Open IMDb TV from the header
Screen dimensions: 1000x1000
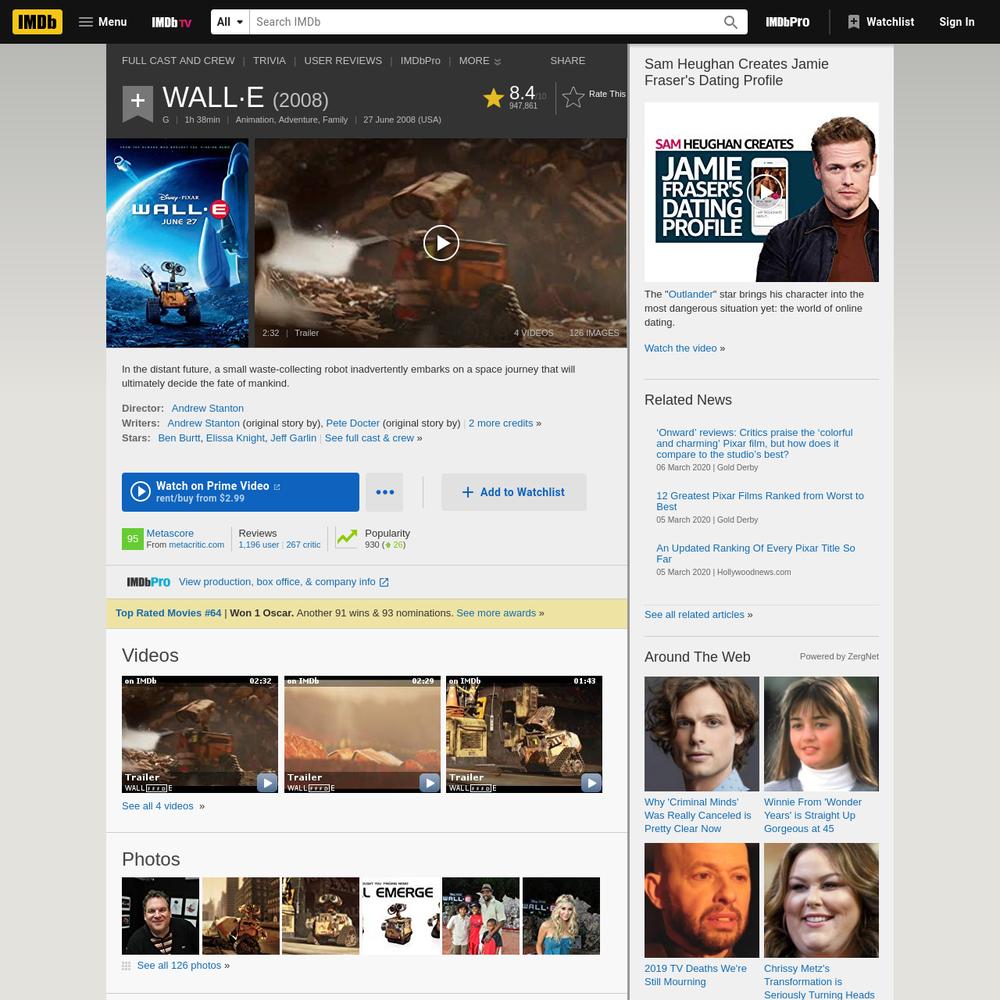click(x=171, y=22)
